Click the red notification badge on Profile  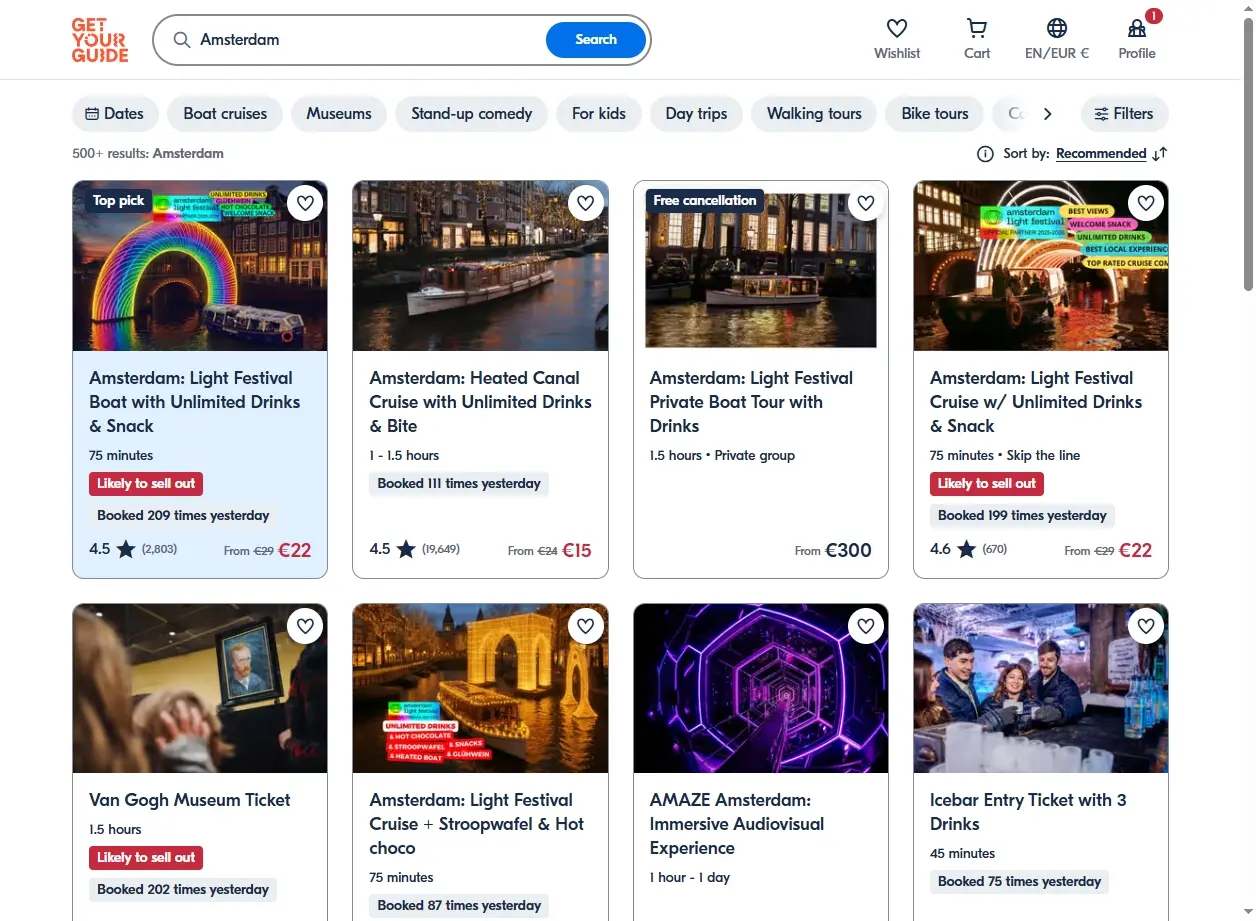(1154, 16)
